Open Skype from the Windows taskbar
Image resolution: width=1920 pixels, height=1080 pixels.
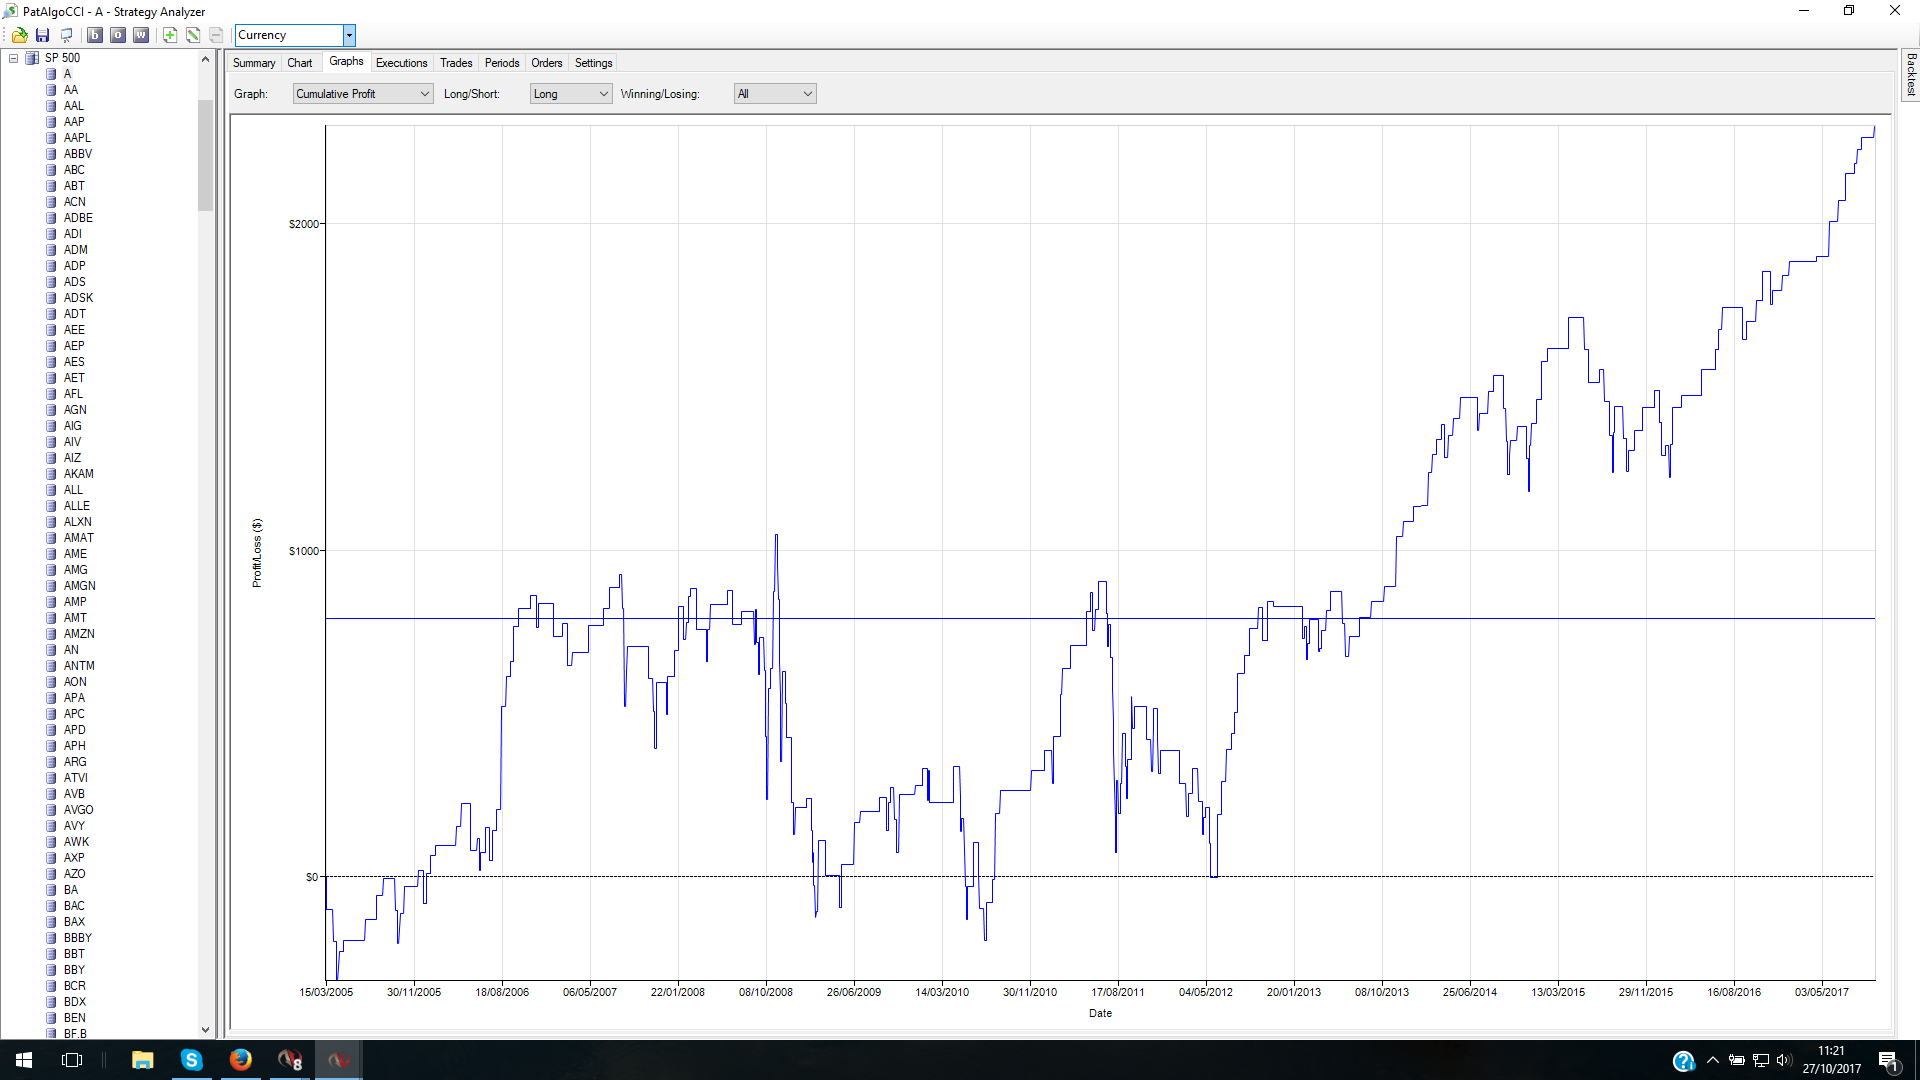pos(191,1060)
